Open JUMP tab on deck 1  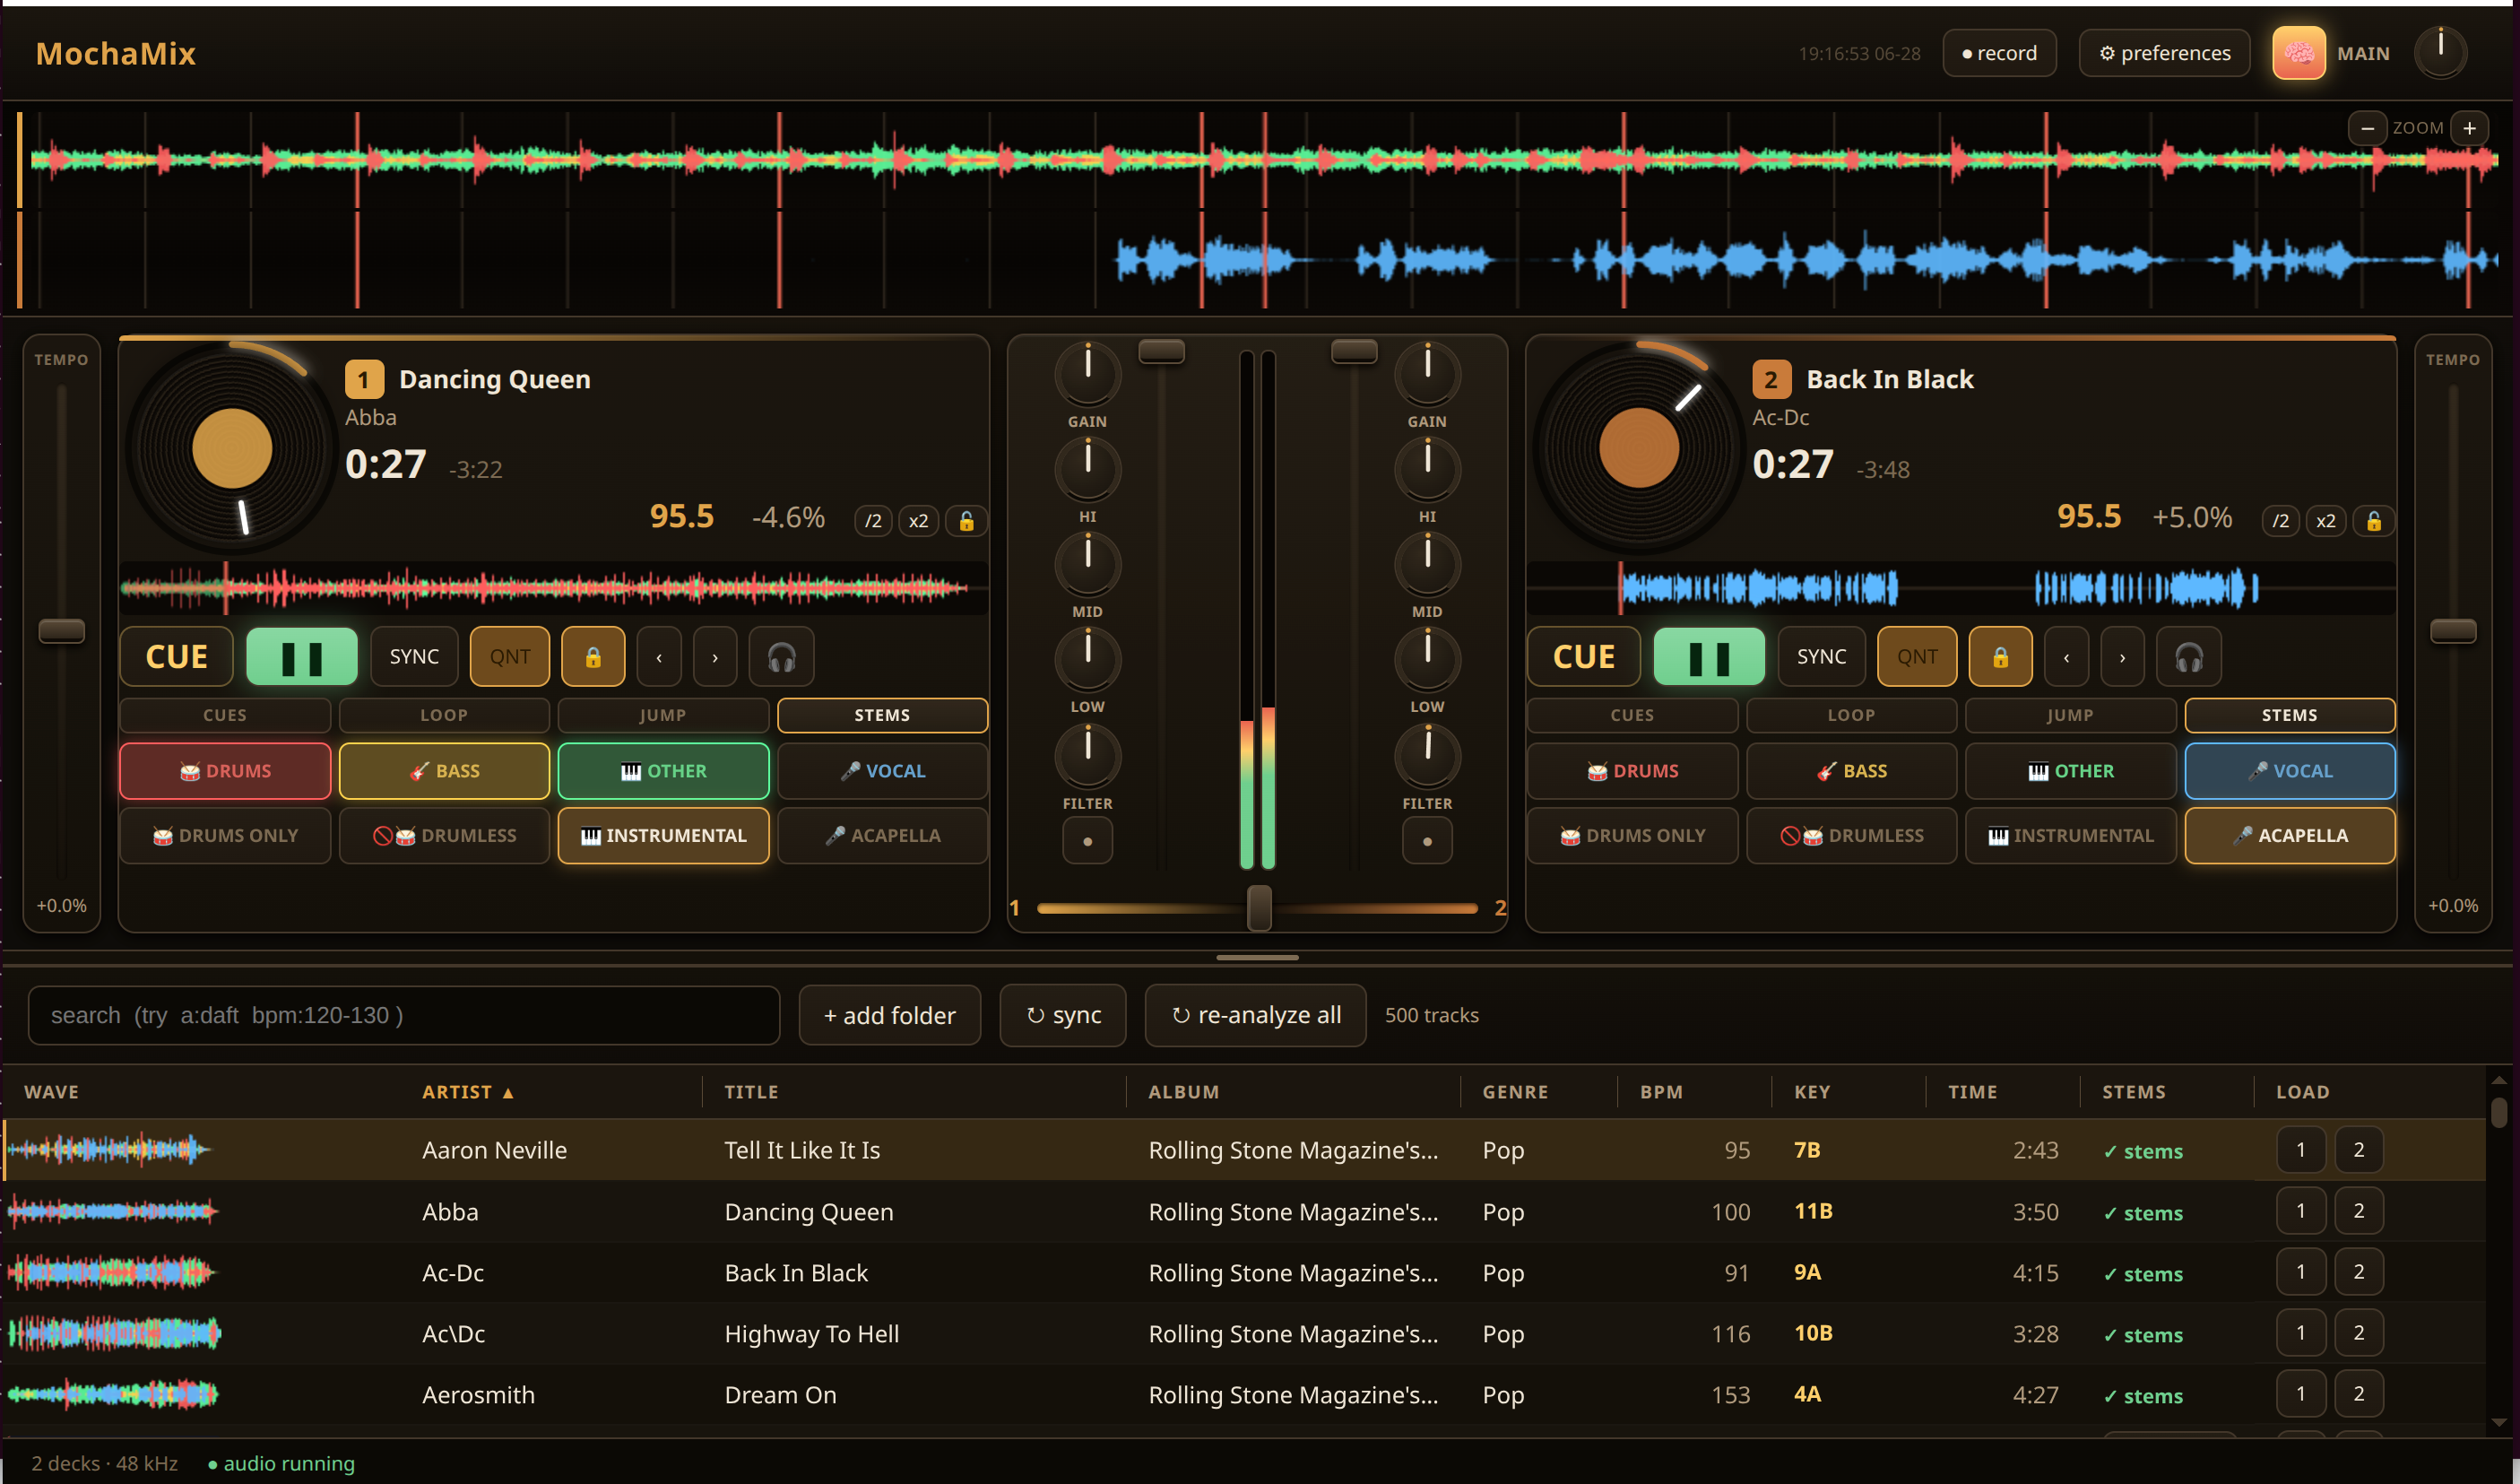(663, 715)
